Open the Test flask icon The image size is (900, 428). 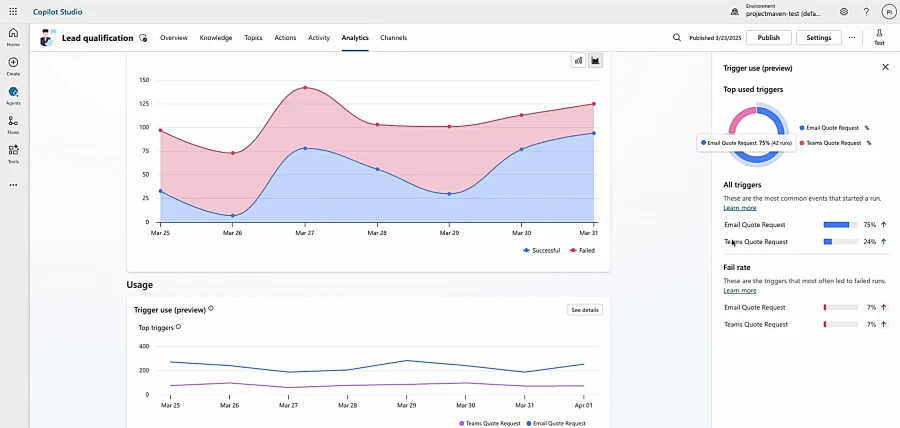tap(879, 37)
